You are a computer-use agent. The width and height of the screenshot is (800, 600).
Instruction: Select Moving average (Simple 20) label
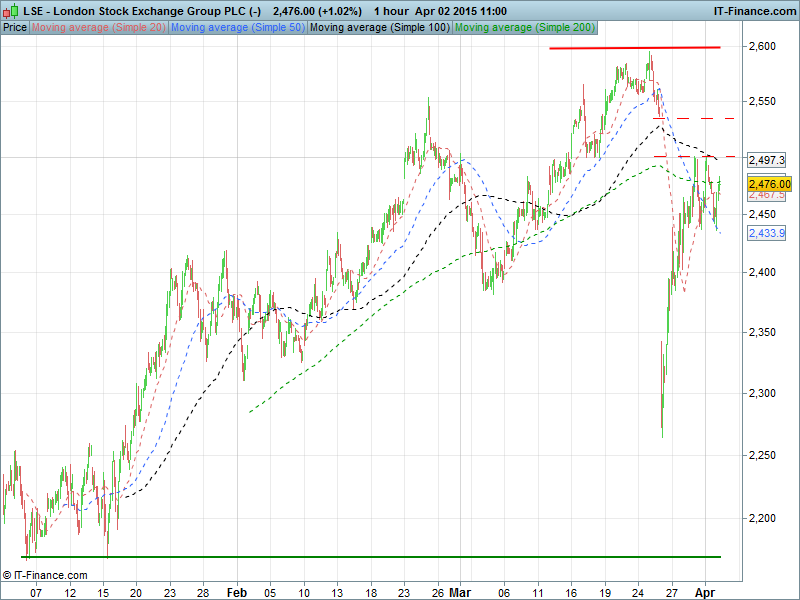pos(99,27)
